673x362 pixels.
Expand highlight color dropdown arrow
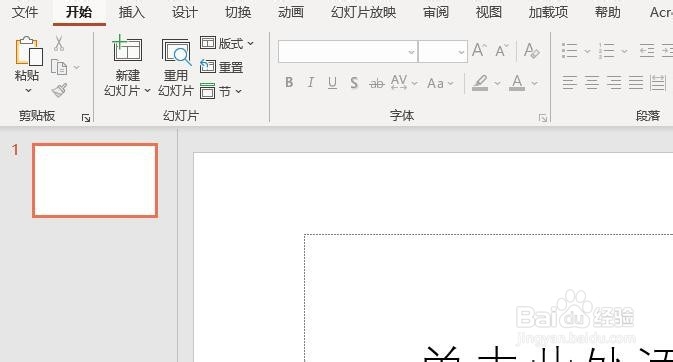click(x=497, y=83)
